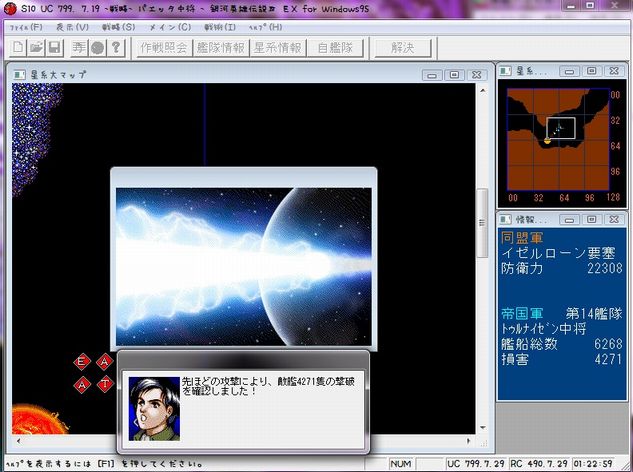The image size is (633, 472).
Task: Click the application icon in the title bar
Action: 10,8
